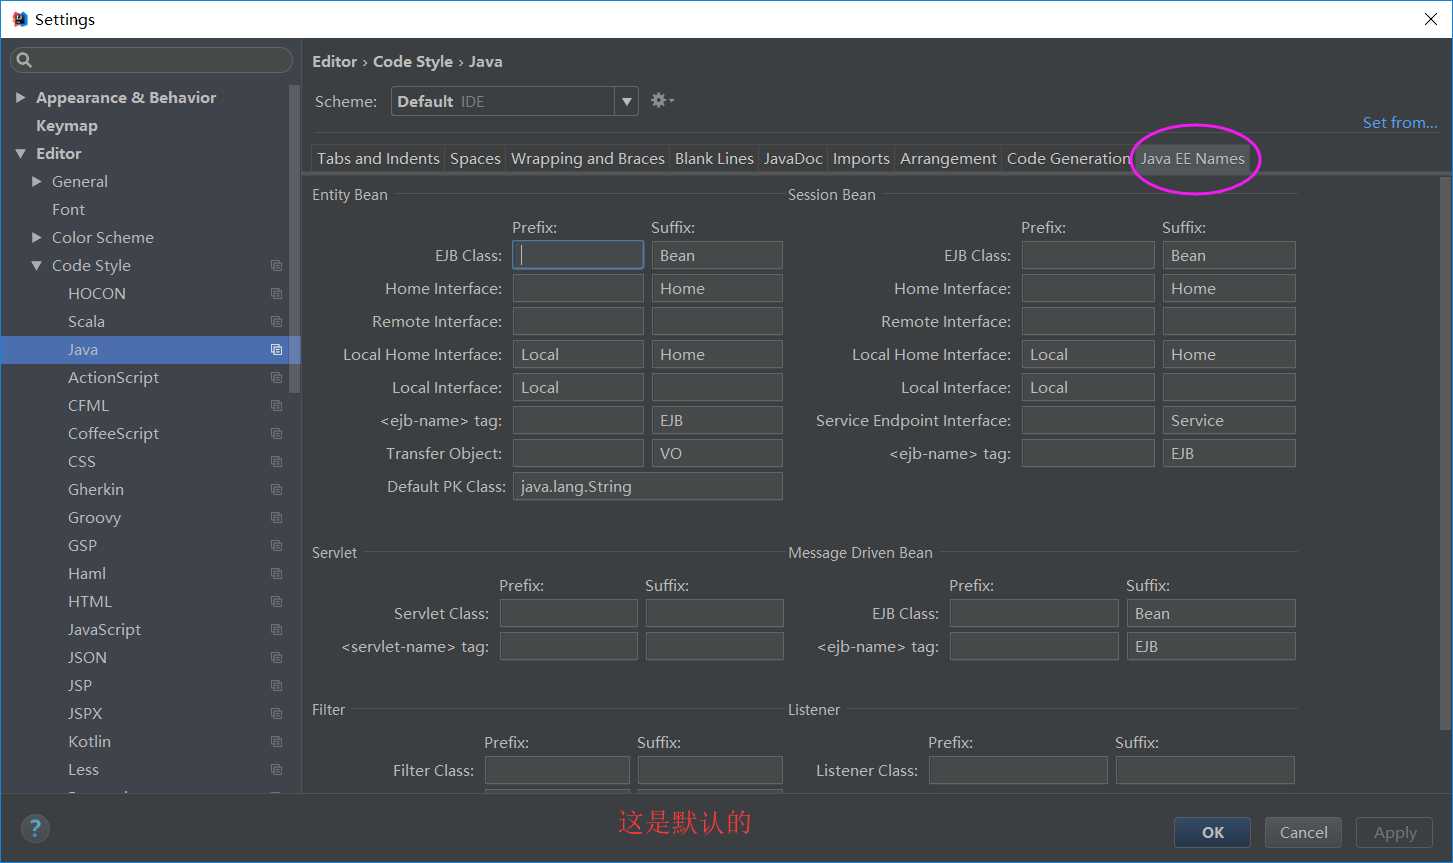Click the settings search field
Screen dimensions: 1453x863
(x=151, y=60)
